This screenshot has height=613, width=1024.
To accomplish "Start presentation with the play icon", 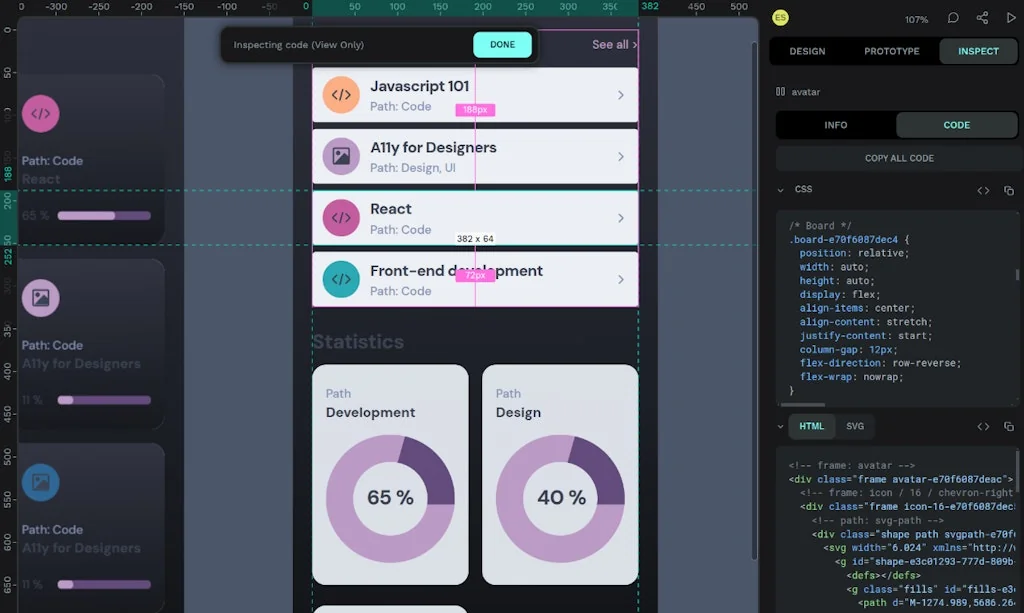I will click(1010, 17).
